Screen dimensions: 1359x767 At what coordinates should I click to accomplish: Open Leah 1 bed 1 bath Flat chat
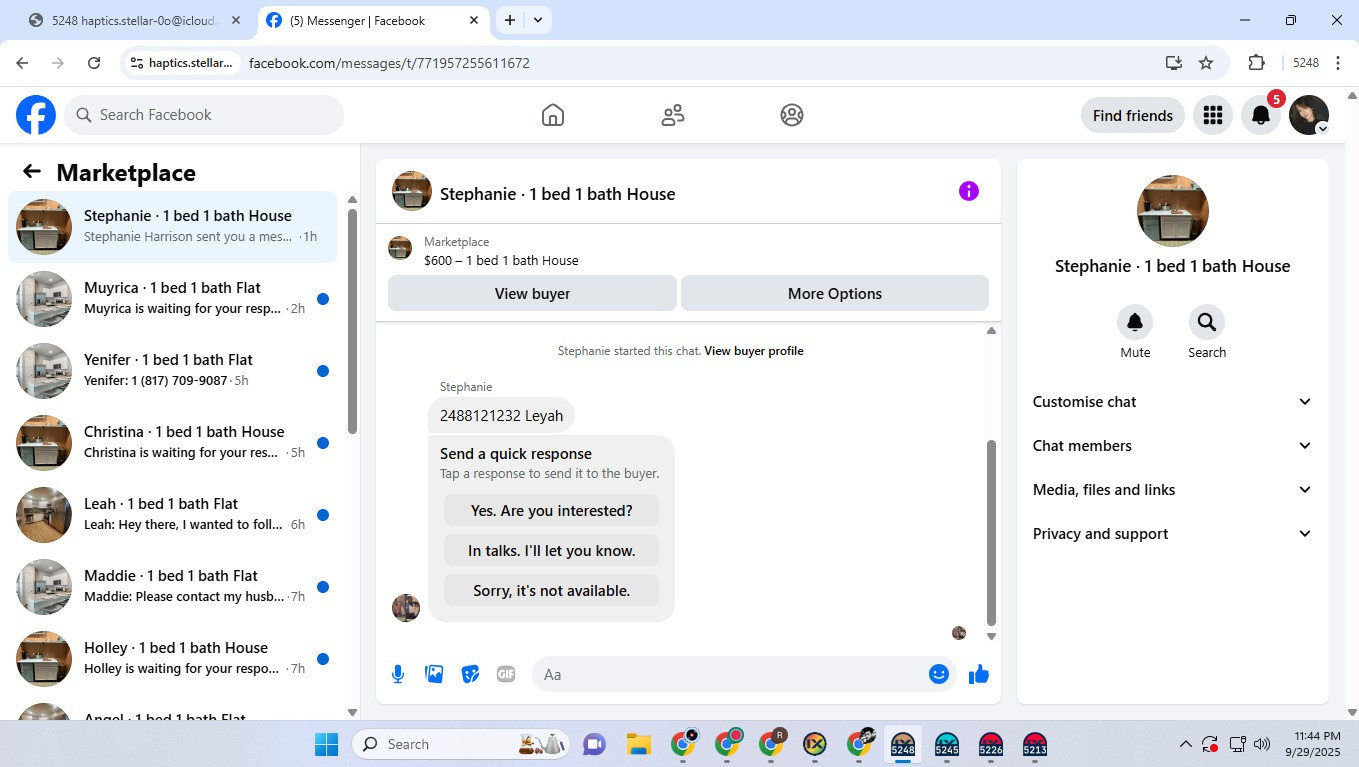pos(173,515)
